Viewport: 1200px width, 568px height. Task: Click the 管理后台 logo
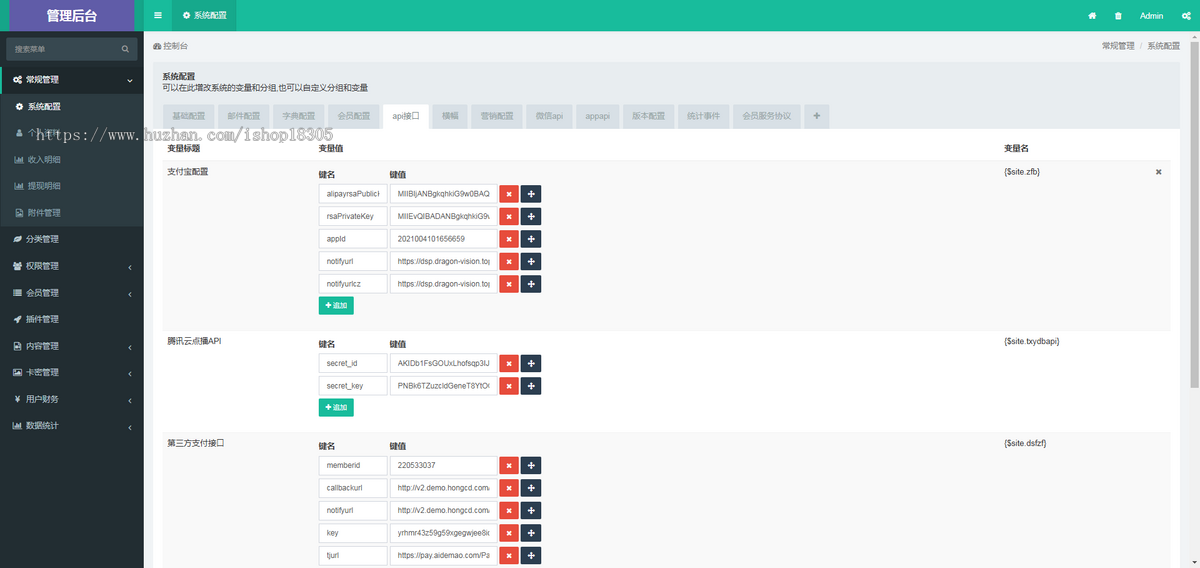pyautogui.click(x=72, y=15)
